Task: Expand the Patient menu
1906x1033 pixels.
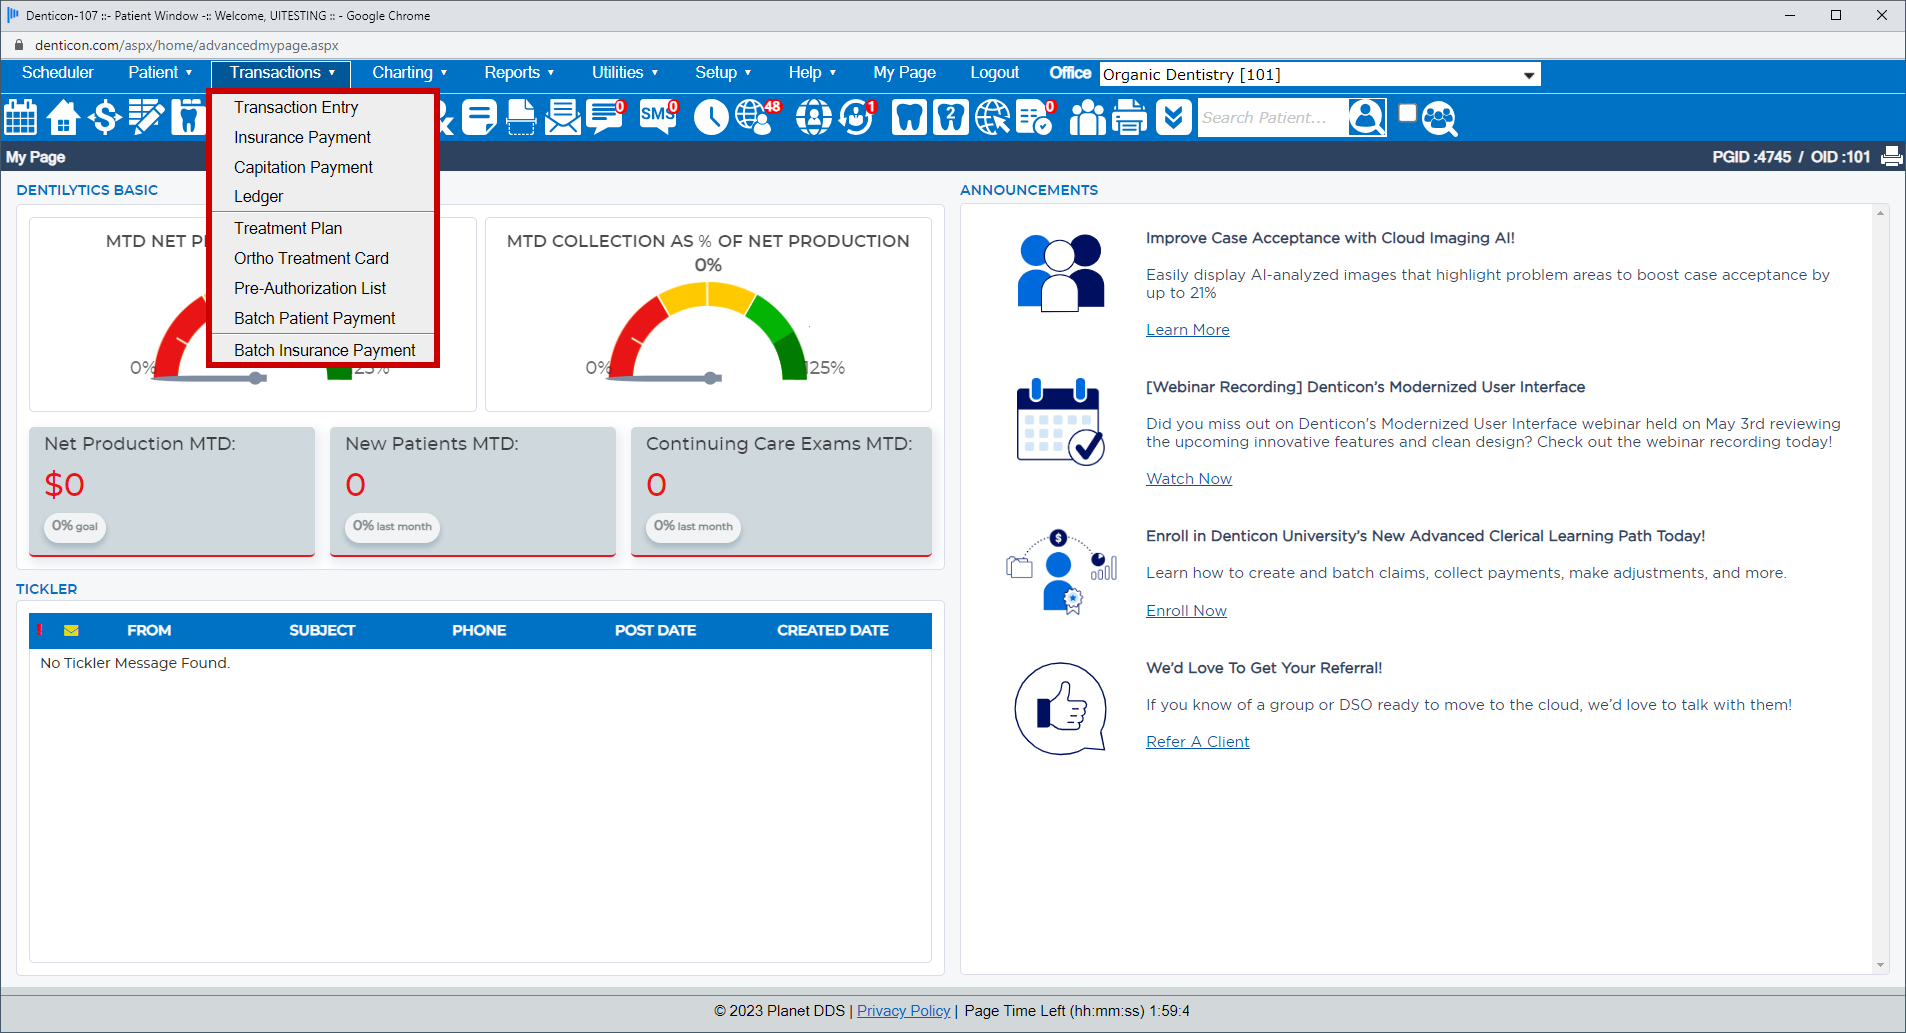Action: pyautogui.click(x=160, y=72)
